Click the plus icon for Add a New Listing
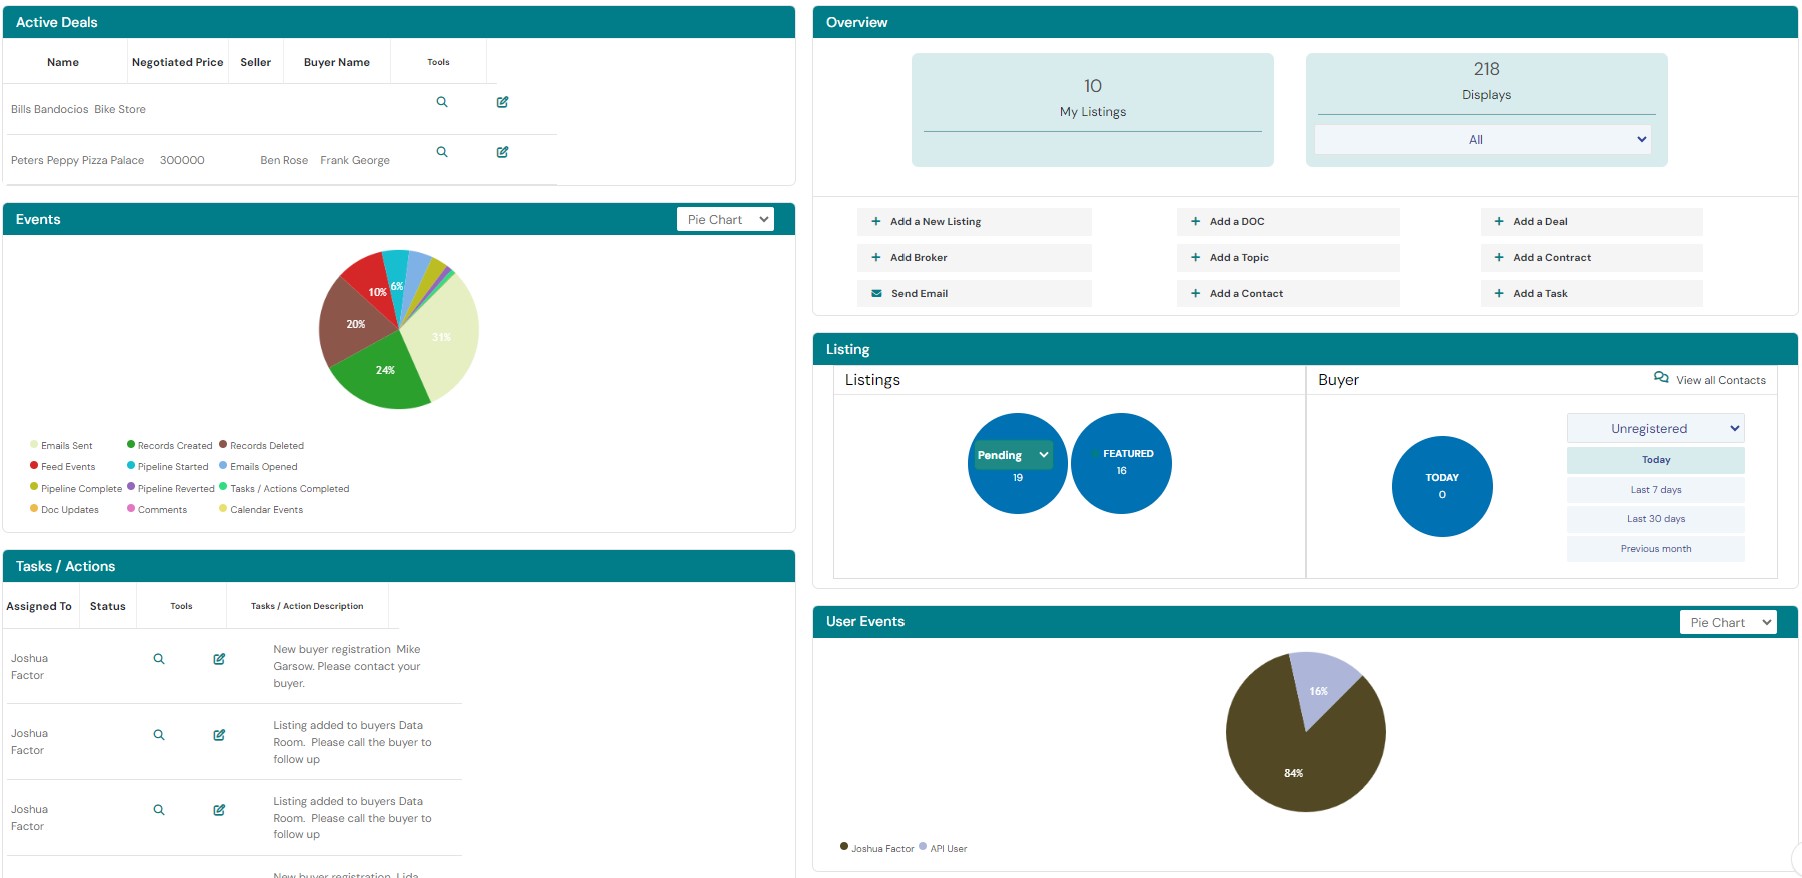 pos(876,222)
